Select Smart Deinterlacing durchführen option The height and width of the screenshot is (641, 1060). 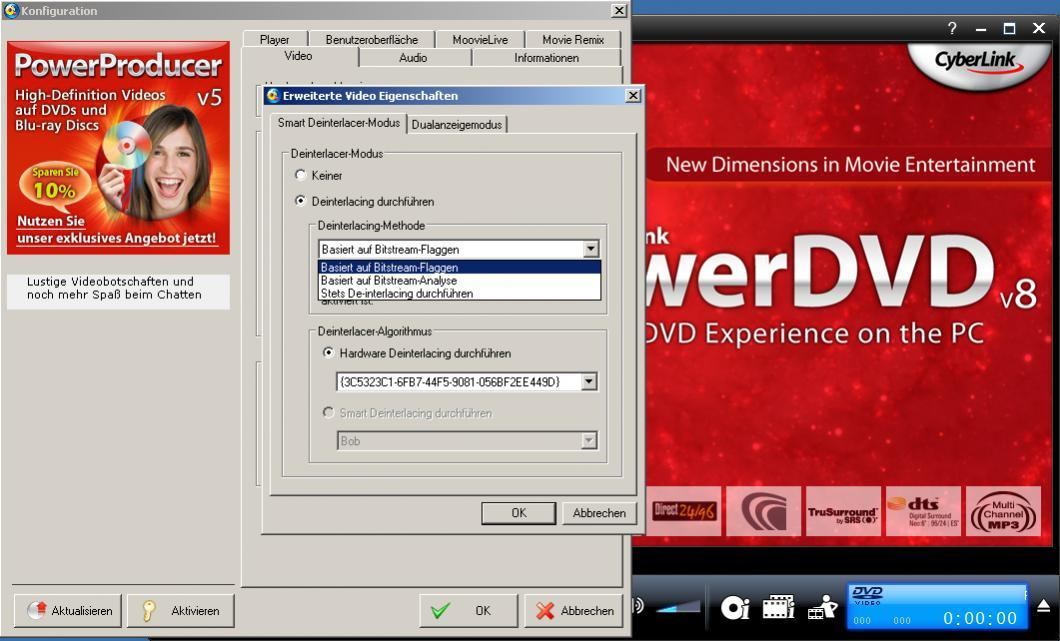tap(329, 412)
